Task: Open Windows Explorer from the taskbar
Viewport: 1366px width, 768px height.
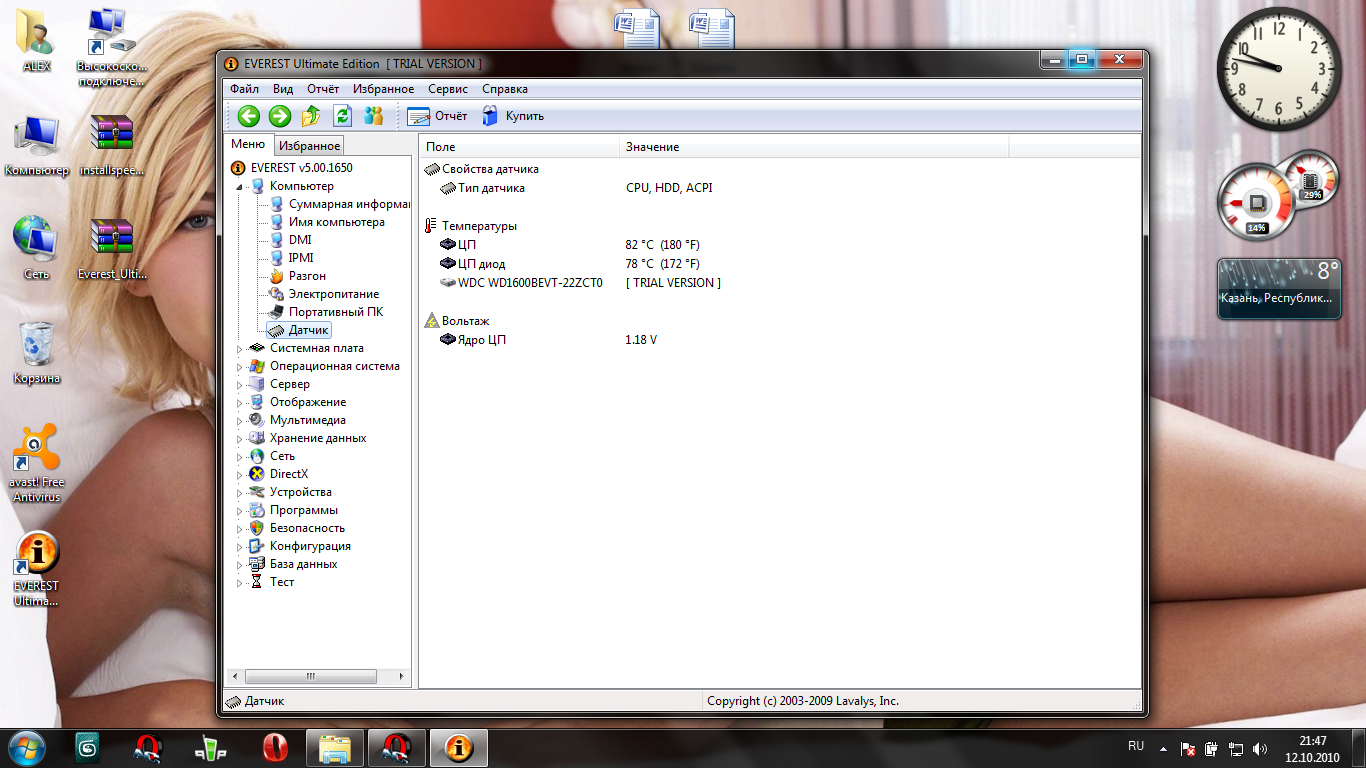Action: point(335,747)
